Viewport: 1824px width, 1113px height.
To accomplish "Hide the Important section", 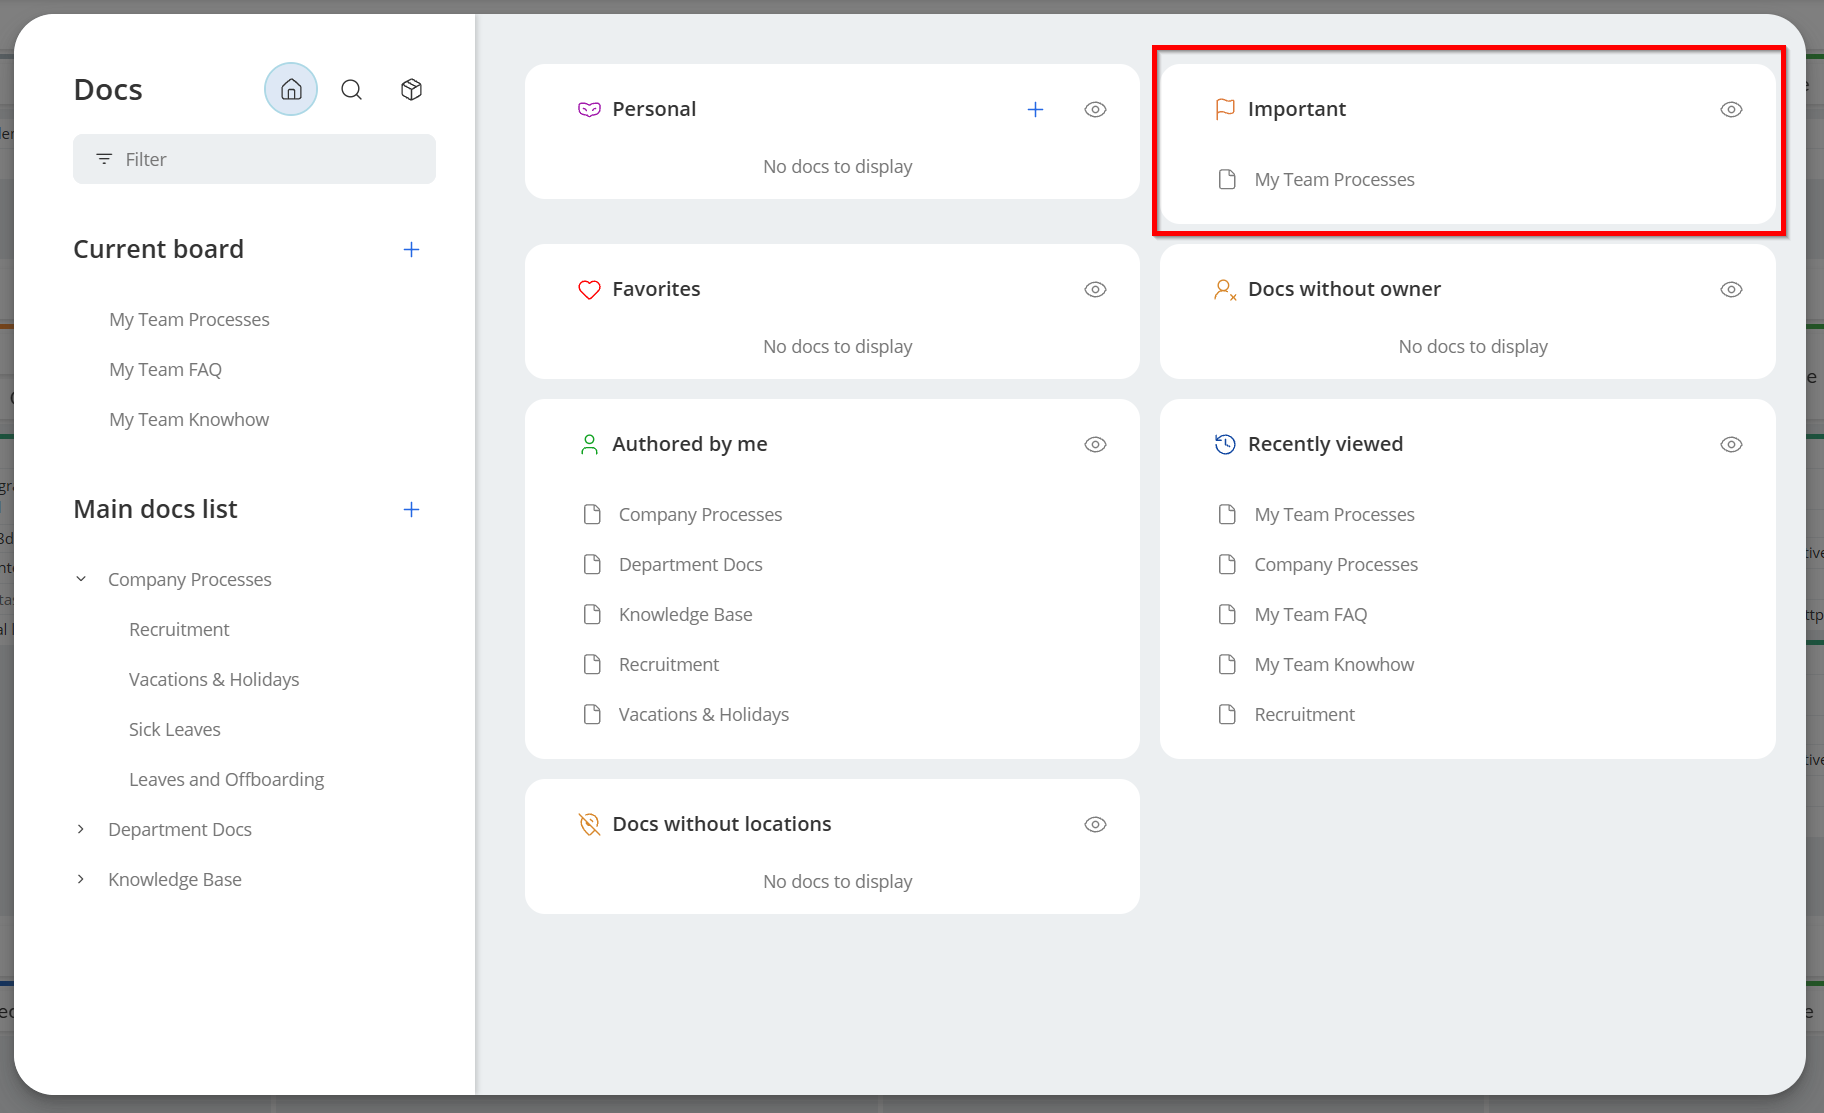I will 1731,110.
